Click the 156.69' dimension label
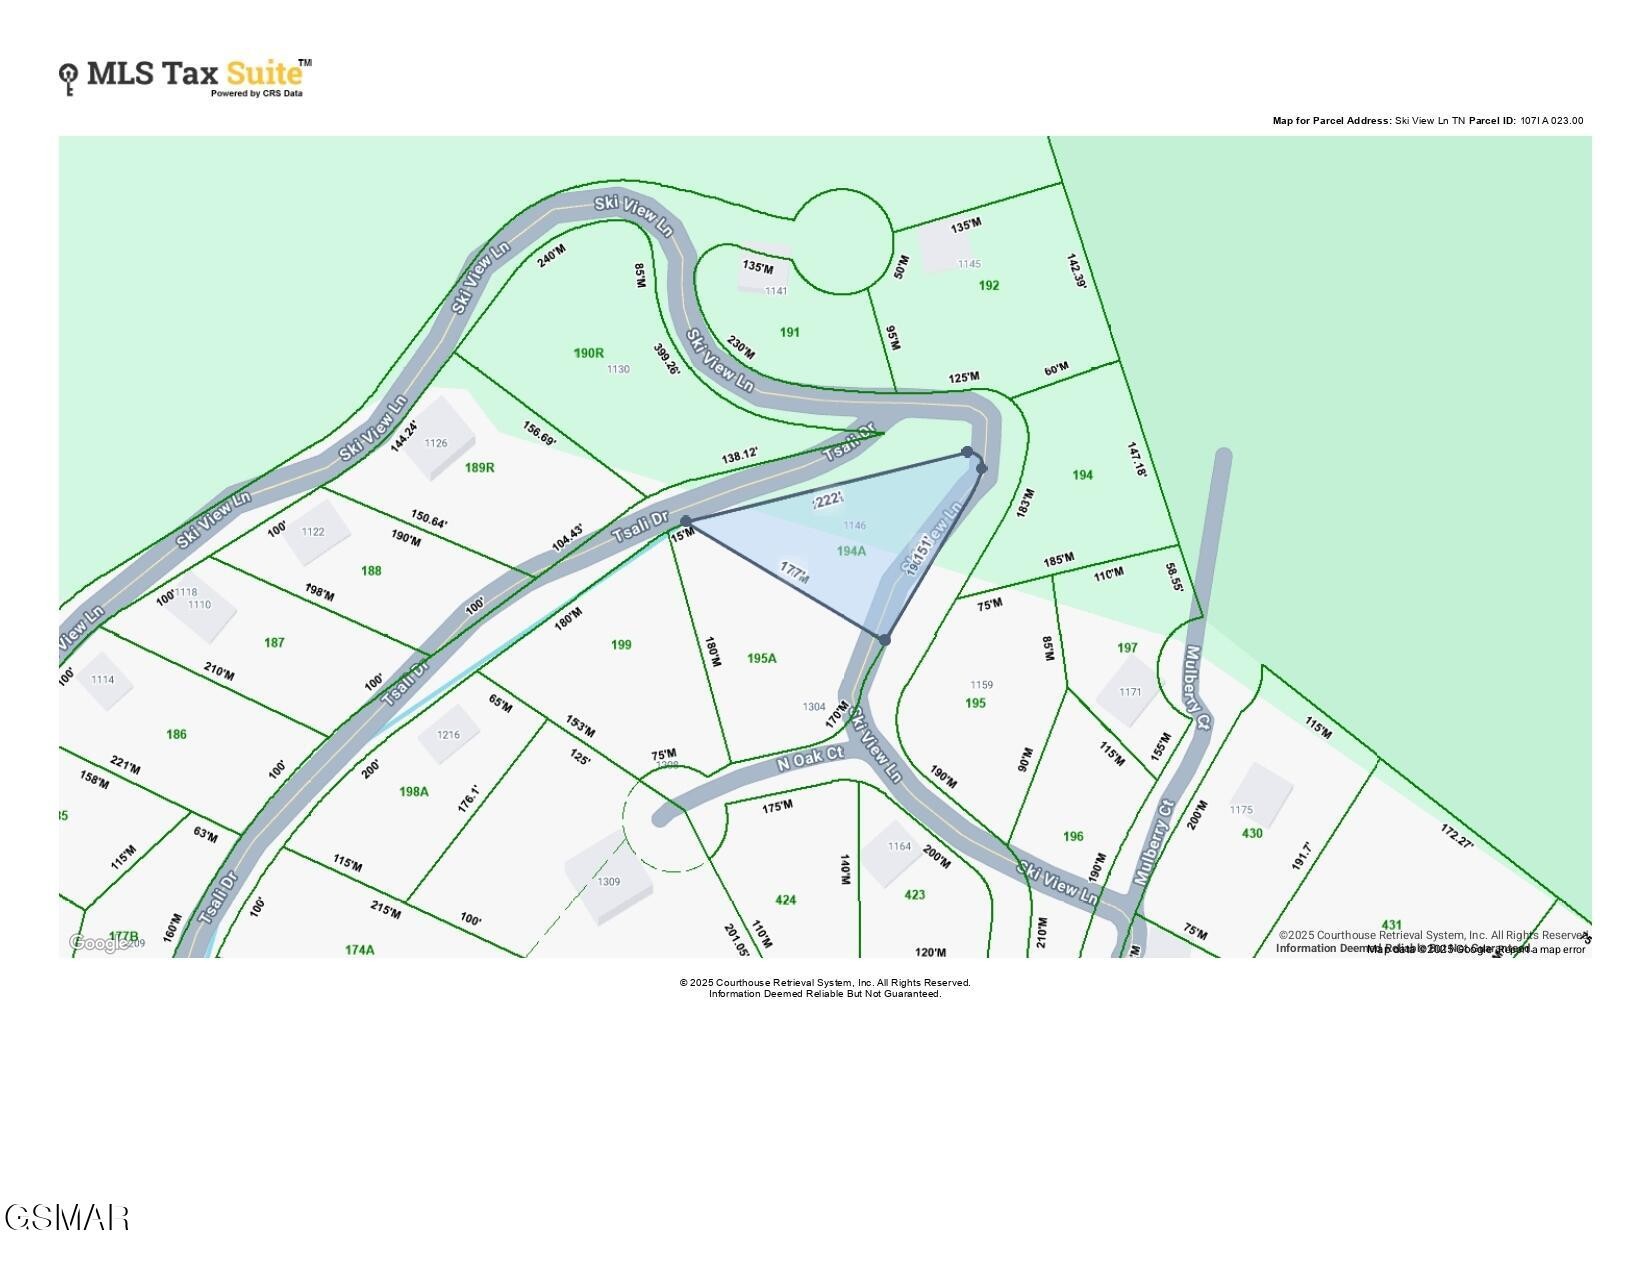 click(540, 433)
